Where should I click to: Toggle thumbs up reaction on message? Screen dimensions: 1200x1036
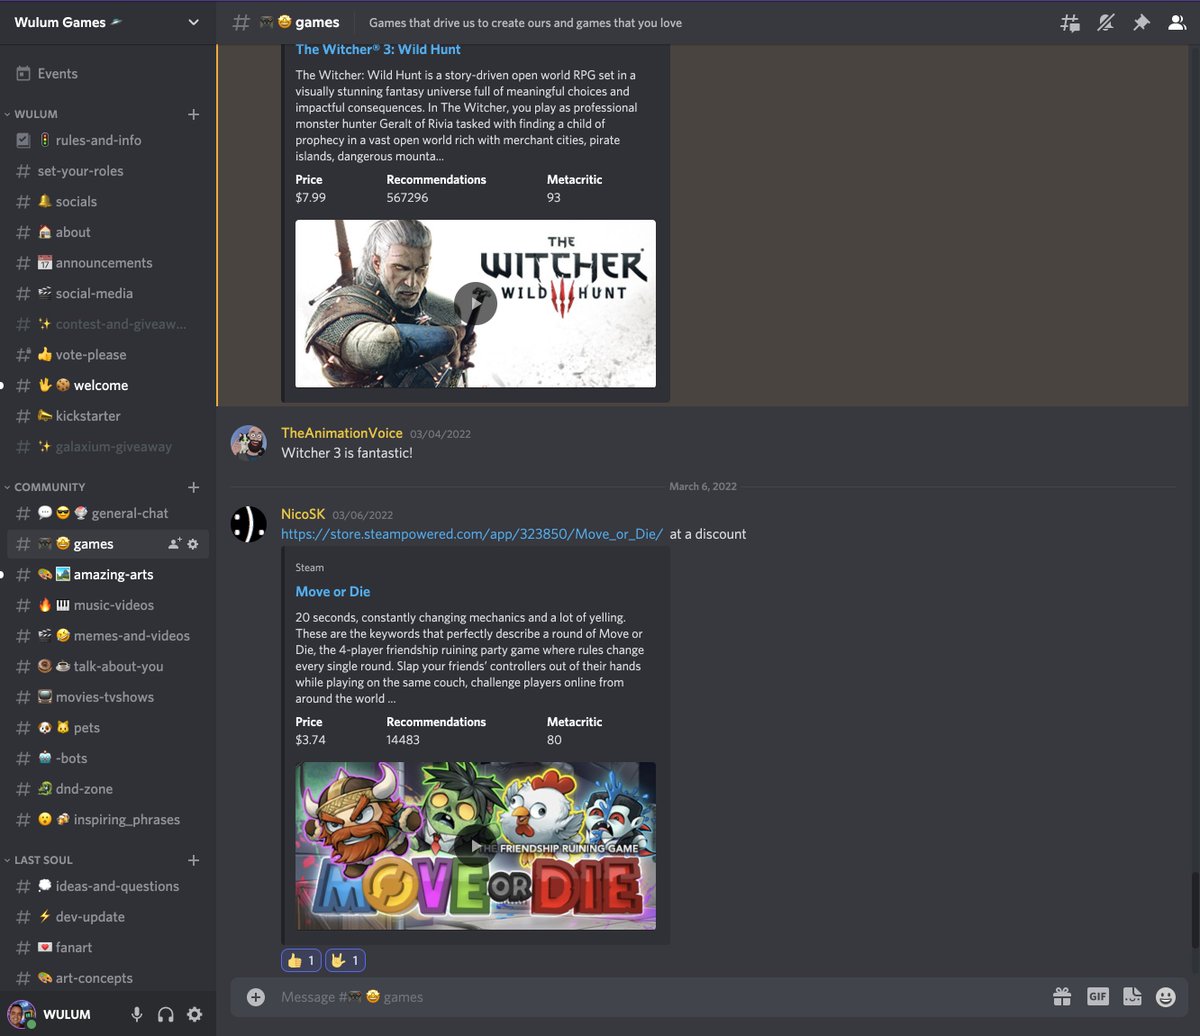point(301,960)
